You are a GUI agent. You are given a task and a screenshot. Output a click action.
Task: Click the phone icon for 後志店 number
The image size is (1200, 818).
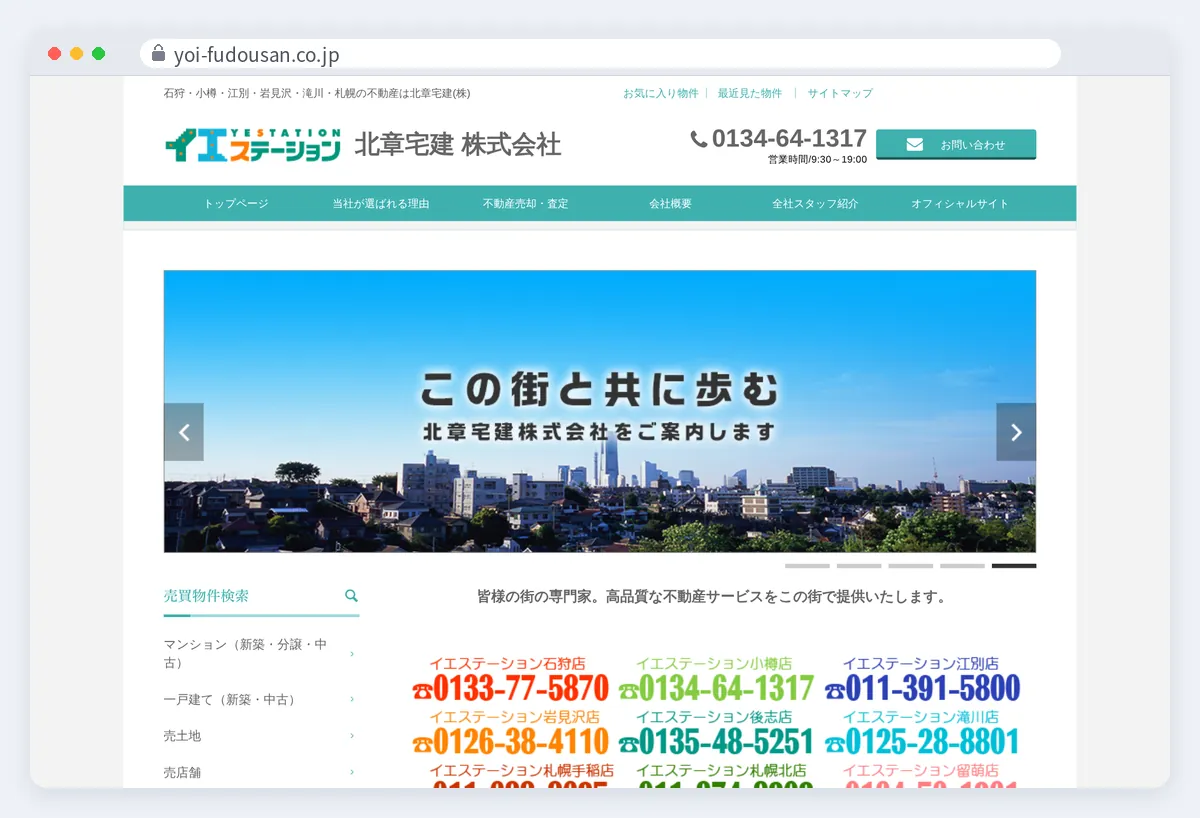(628, 743)
